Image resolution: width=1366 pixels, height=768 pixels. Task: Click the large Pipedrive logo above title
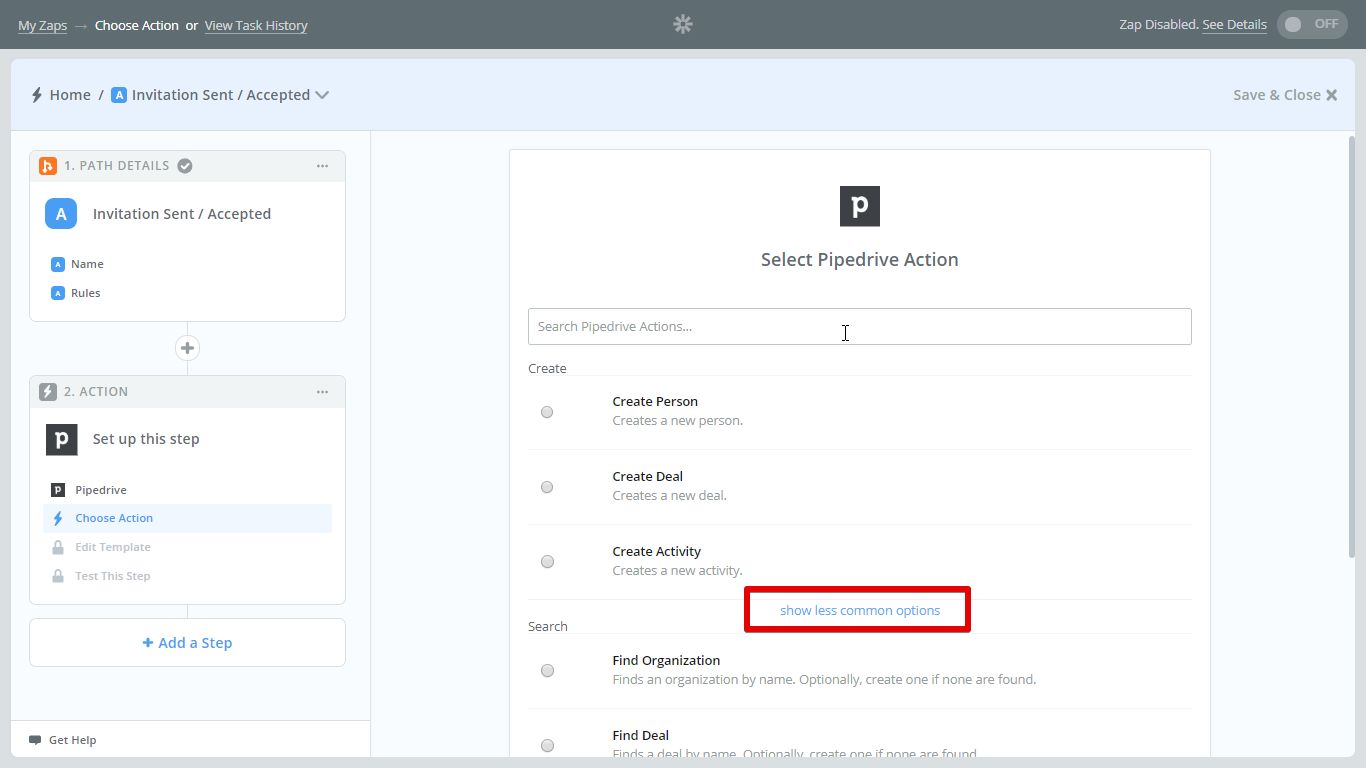coord(860,206)
